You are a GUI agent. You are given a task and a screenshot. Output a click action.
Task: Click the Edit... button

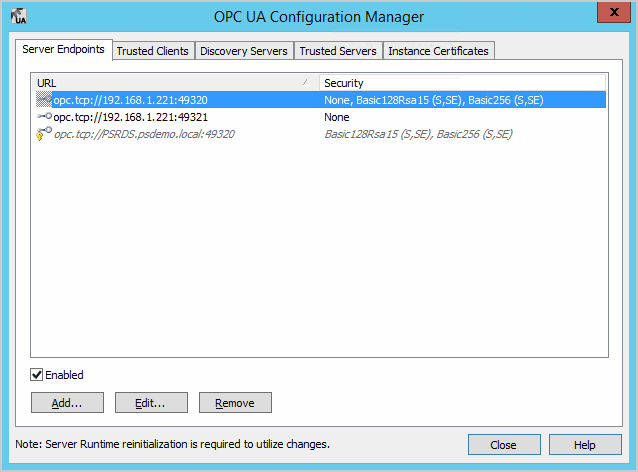coord(151,402)
